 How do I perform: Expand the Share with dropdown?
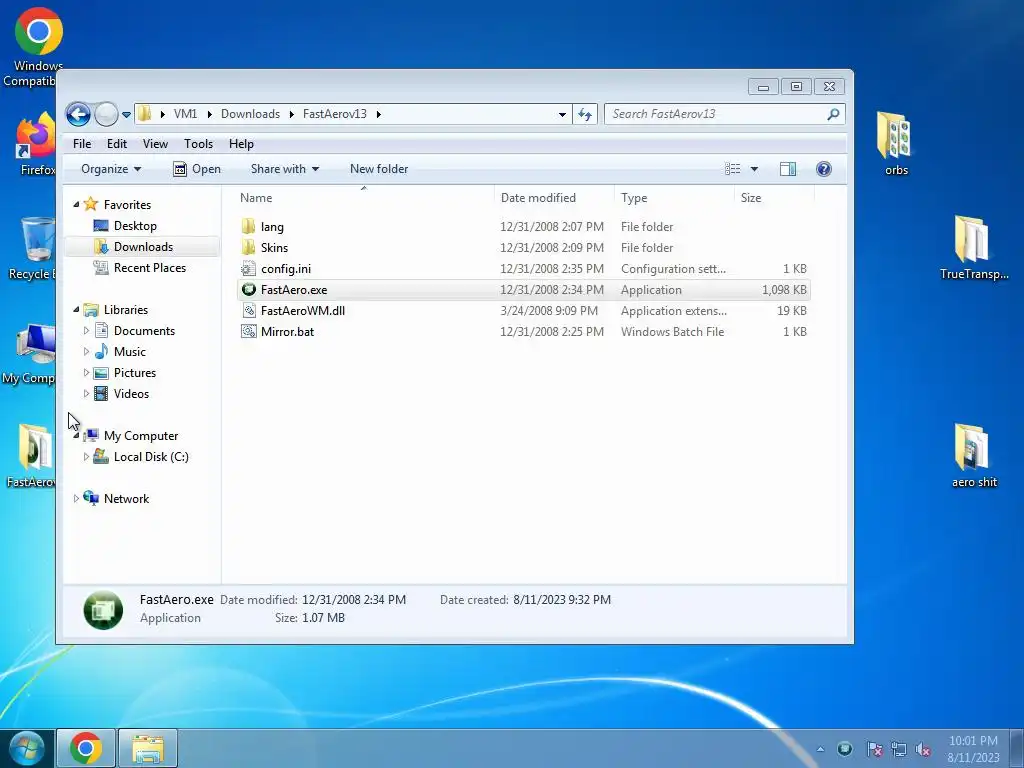click(285, 169)
